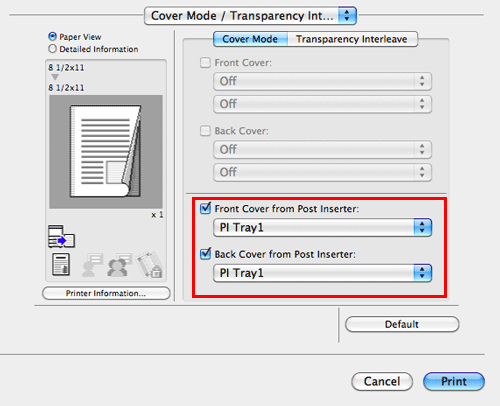500x406 pixels.
Task: Click the paper preview page thumbnail
Action: 106,152
